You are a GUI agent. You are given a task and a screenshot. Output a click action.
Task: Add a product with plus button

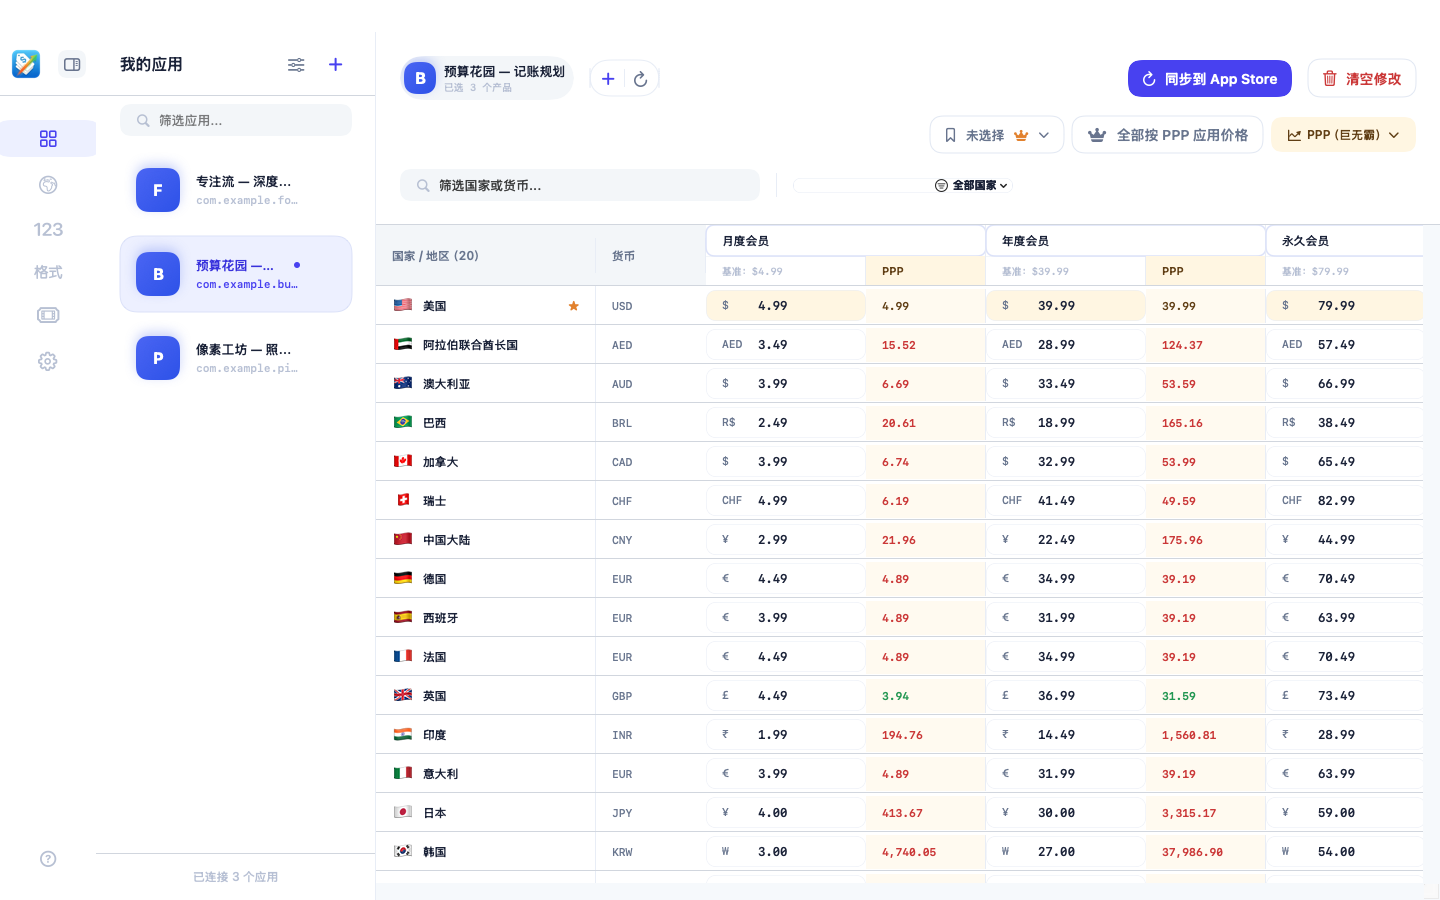coord(608,79)
